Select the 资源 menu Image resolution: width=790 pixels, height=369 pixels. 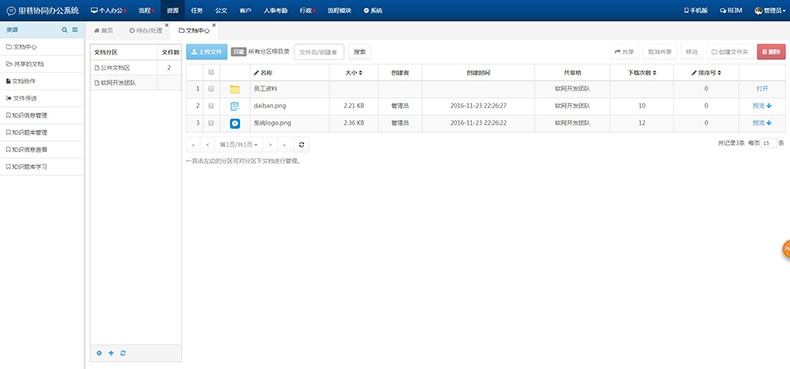click(173, 11)
